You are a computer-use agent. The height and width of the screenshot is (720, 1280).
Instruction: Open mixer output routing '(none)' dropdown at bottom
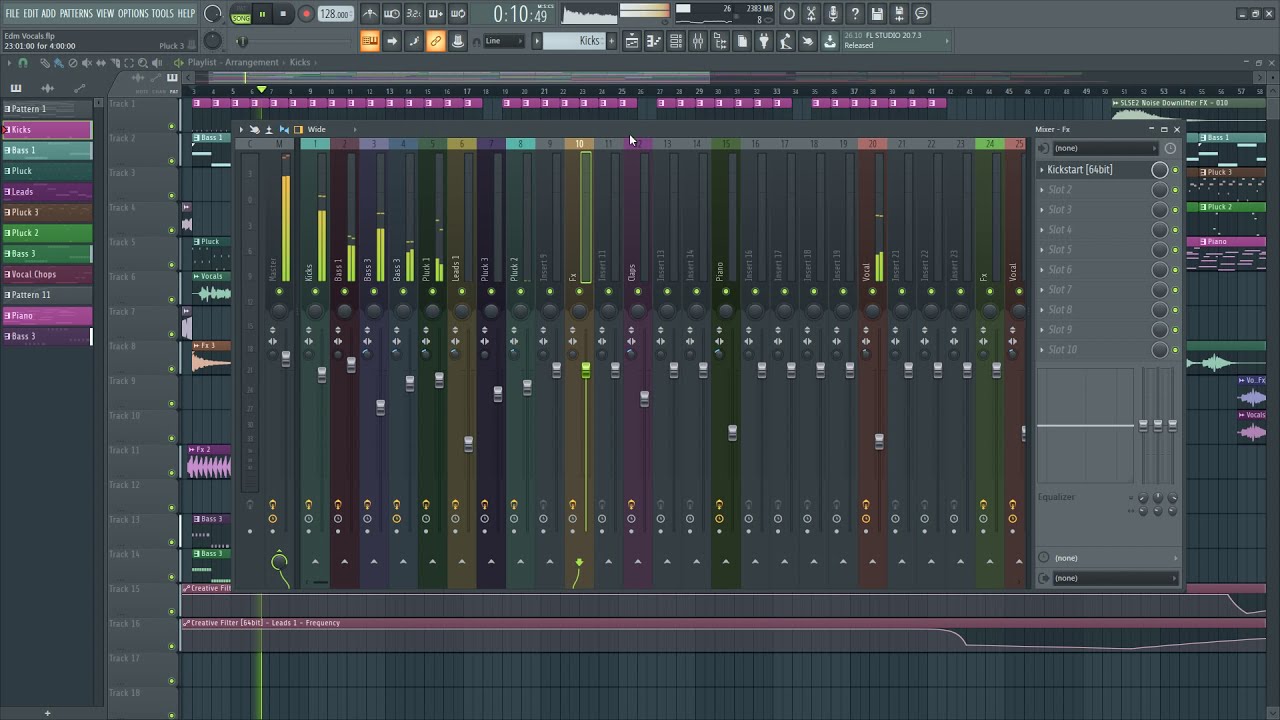pos(1115,578)
